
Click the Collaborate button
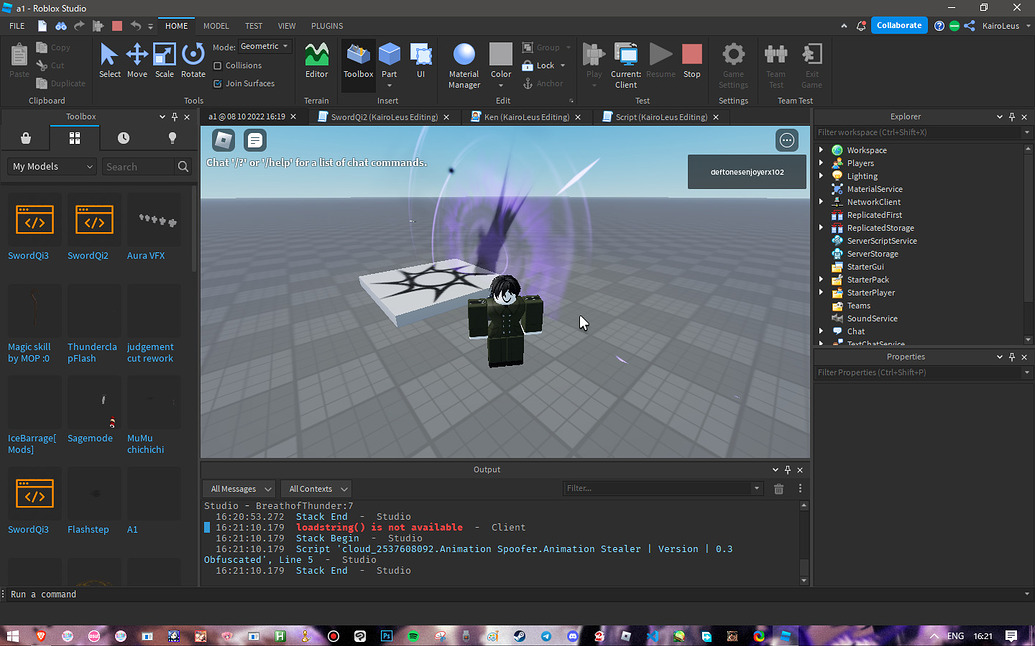coord(898,24)
